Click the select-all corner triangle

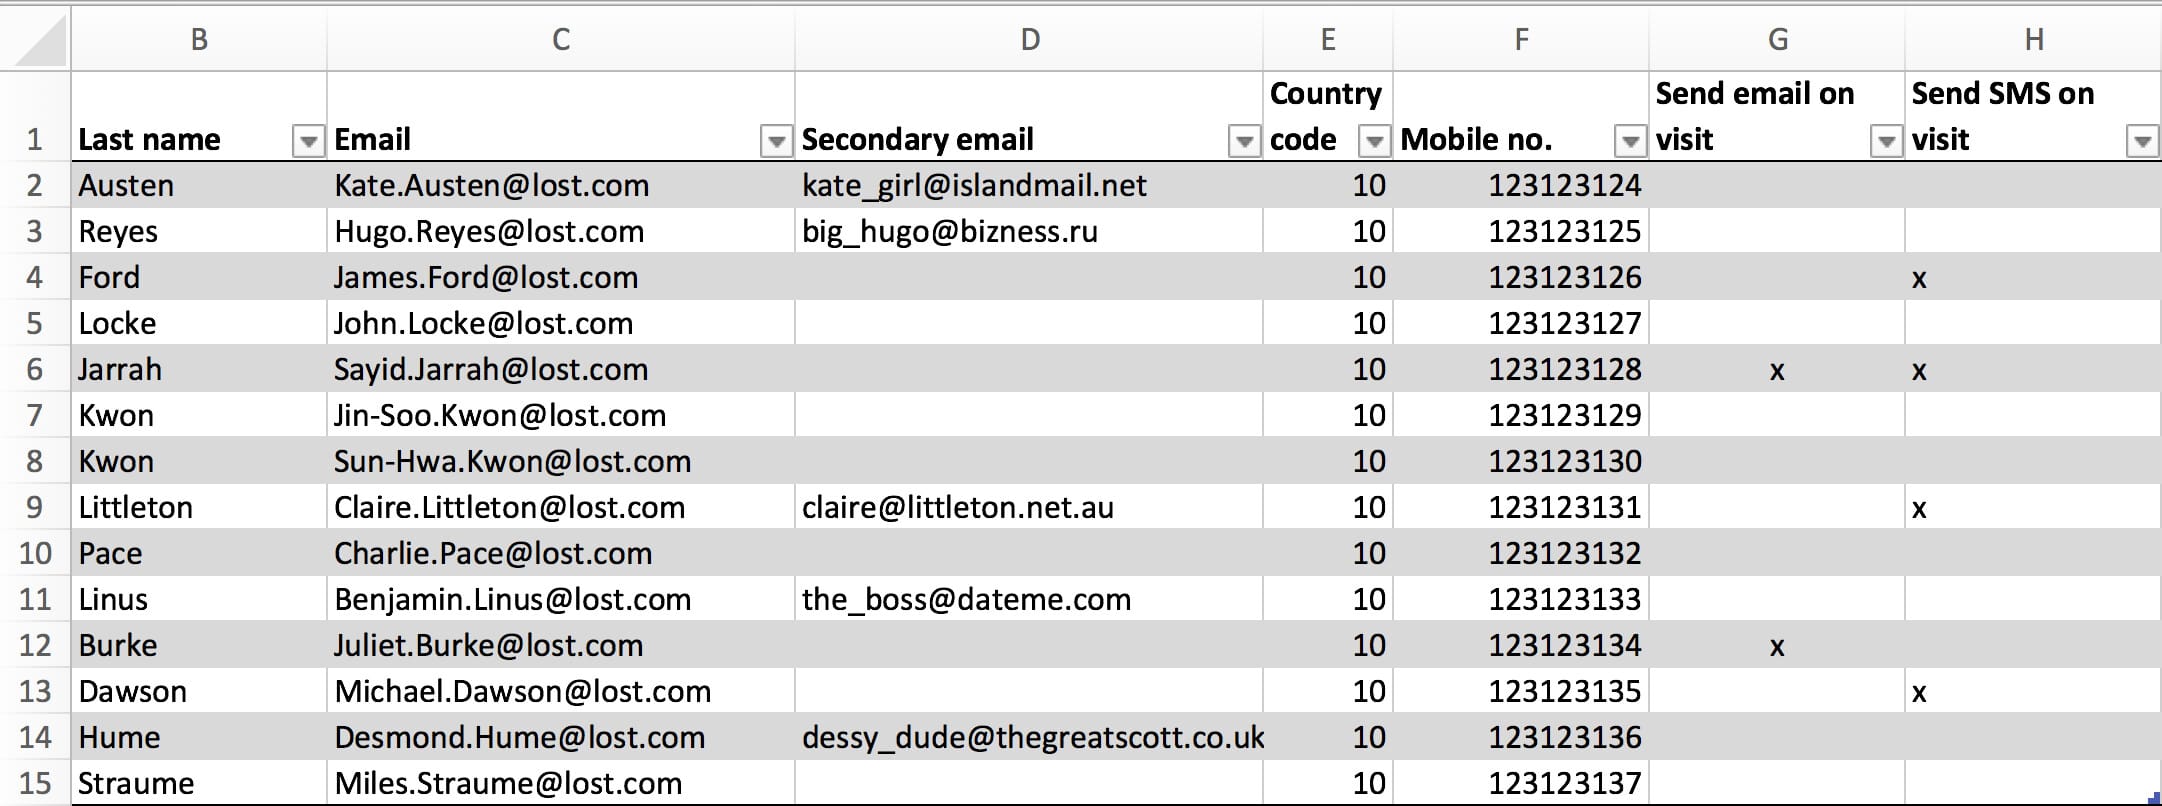(40, 40)
